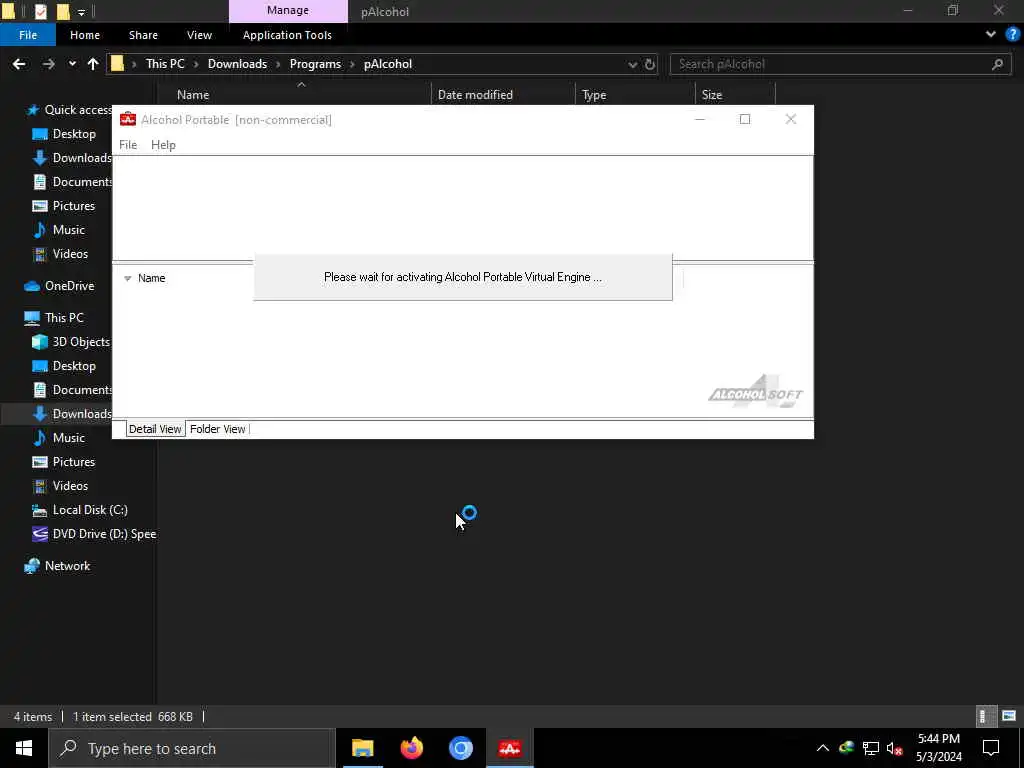Click the taskbar search box

[191, 748]
